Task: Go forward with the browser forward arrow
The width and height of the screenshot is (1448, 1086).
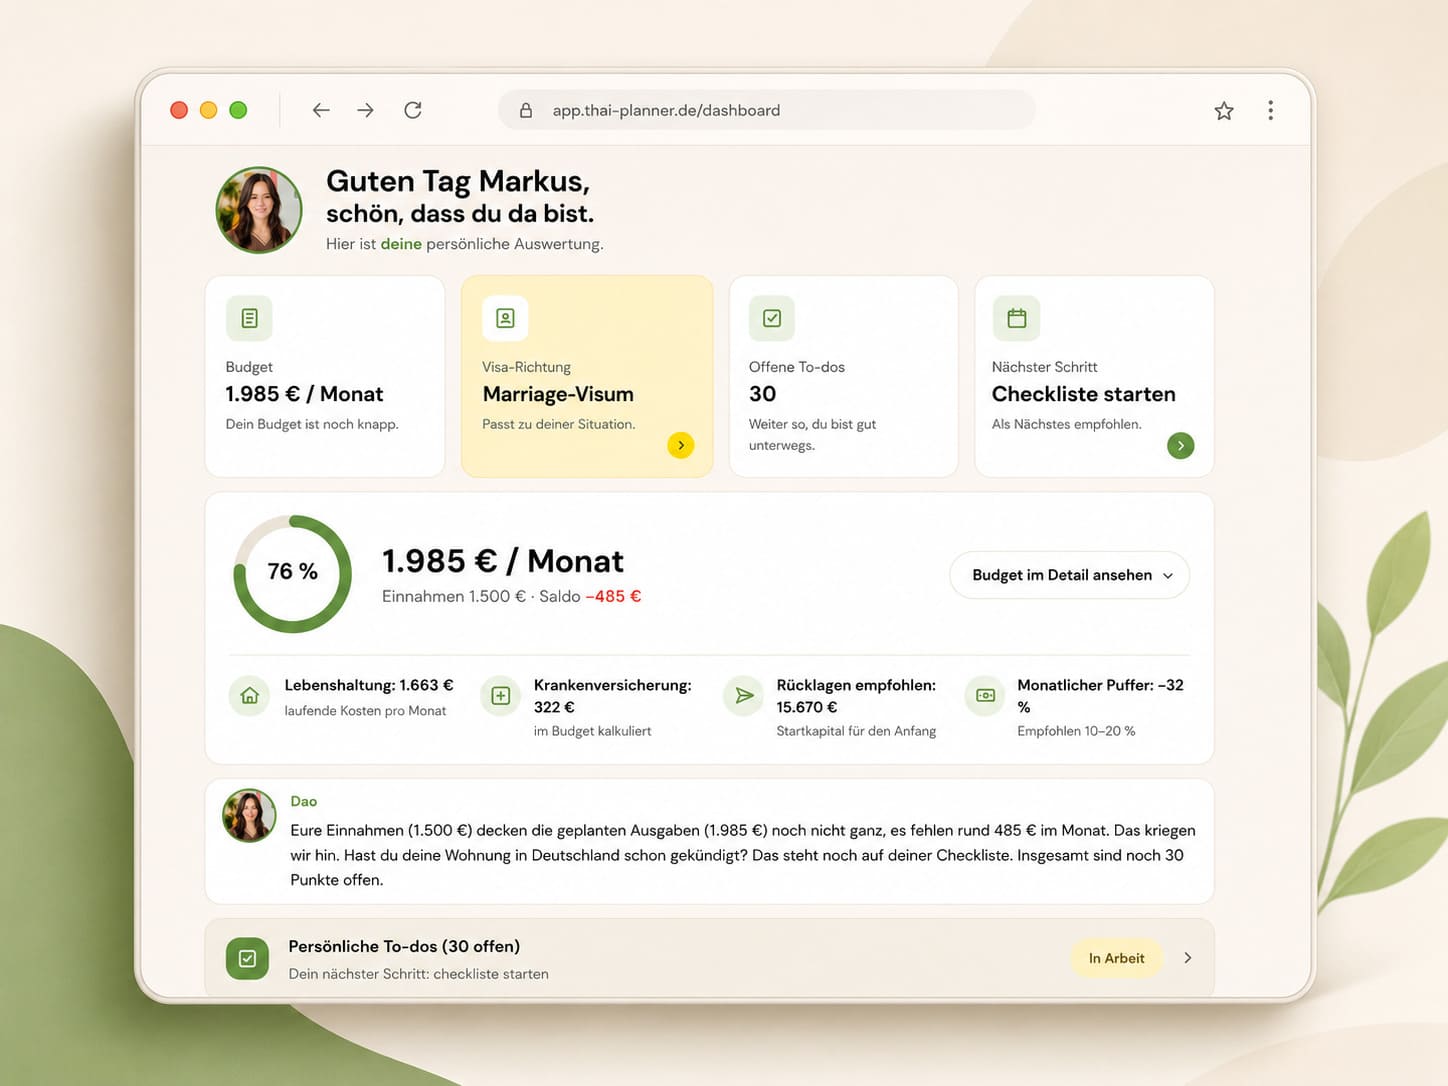Action: pyautogui.click(x=366, y=110)
